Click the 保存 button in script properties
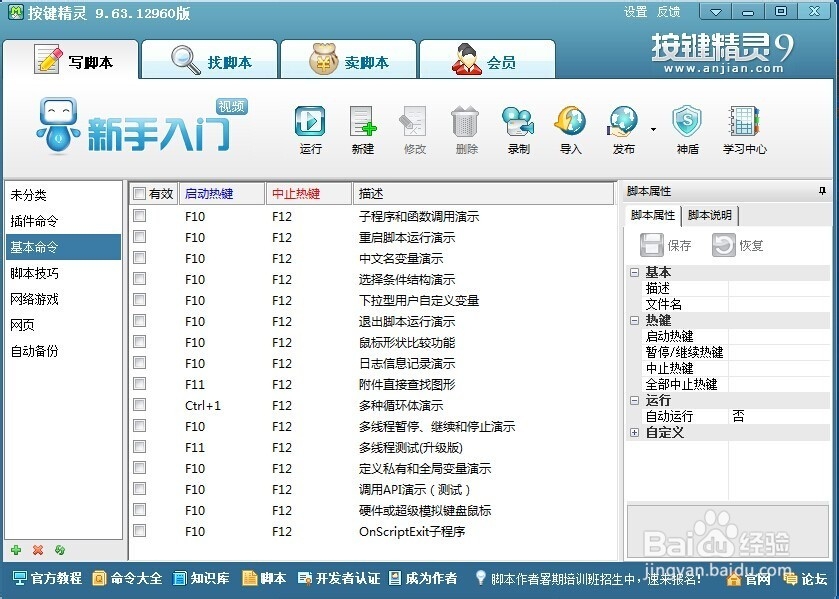Screen dimensions: 839x599 click(x=666, y=244)
